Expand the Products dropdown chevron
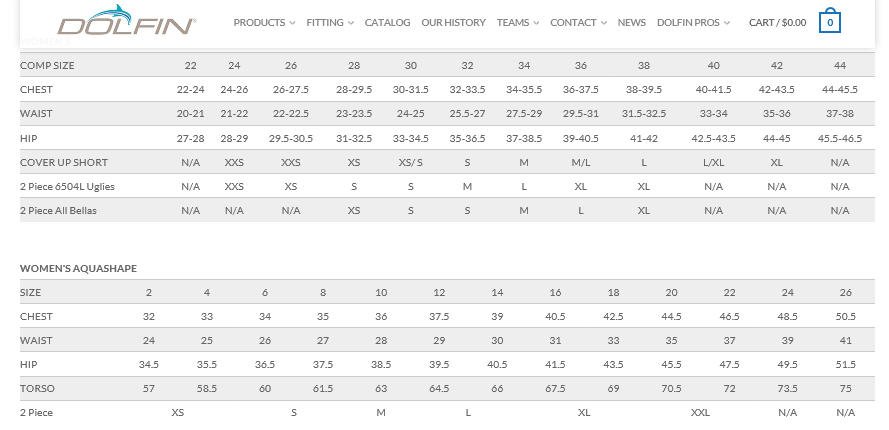The height and width of the screenshot is (430, 889). coord(292,23)
